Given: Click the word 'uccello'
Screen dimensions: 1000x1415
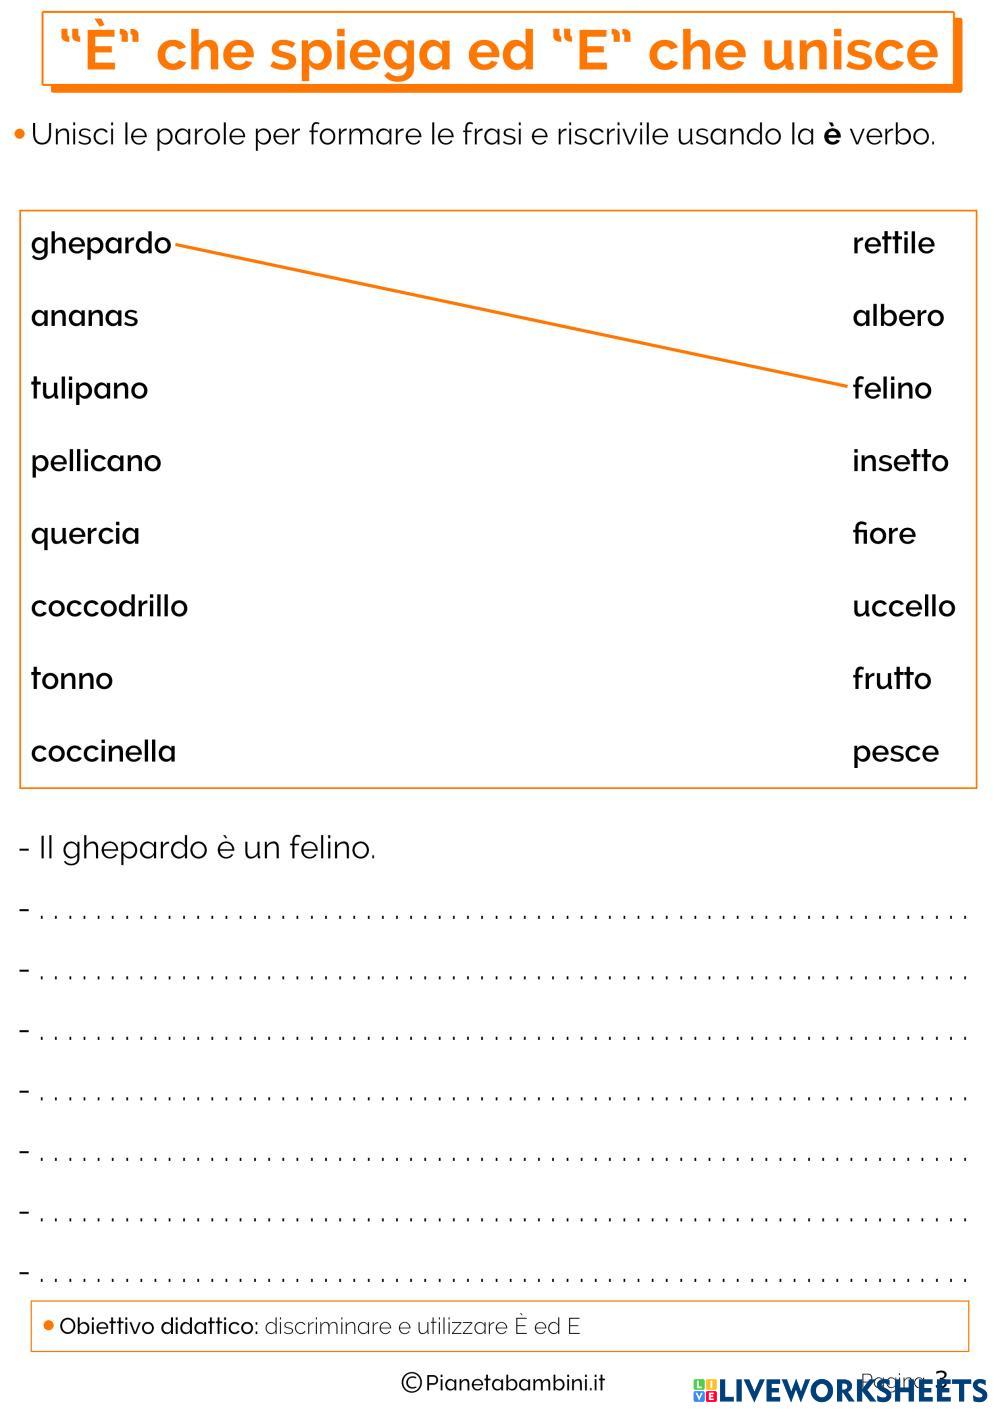Looking at the screenshot, I should tap(903, 606).
